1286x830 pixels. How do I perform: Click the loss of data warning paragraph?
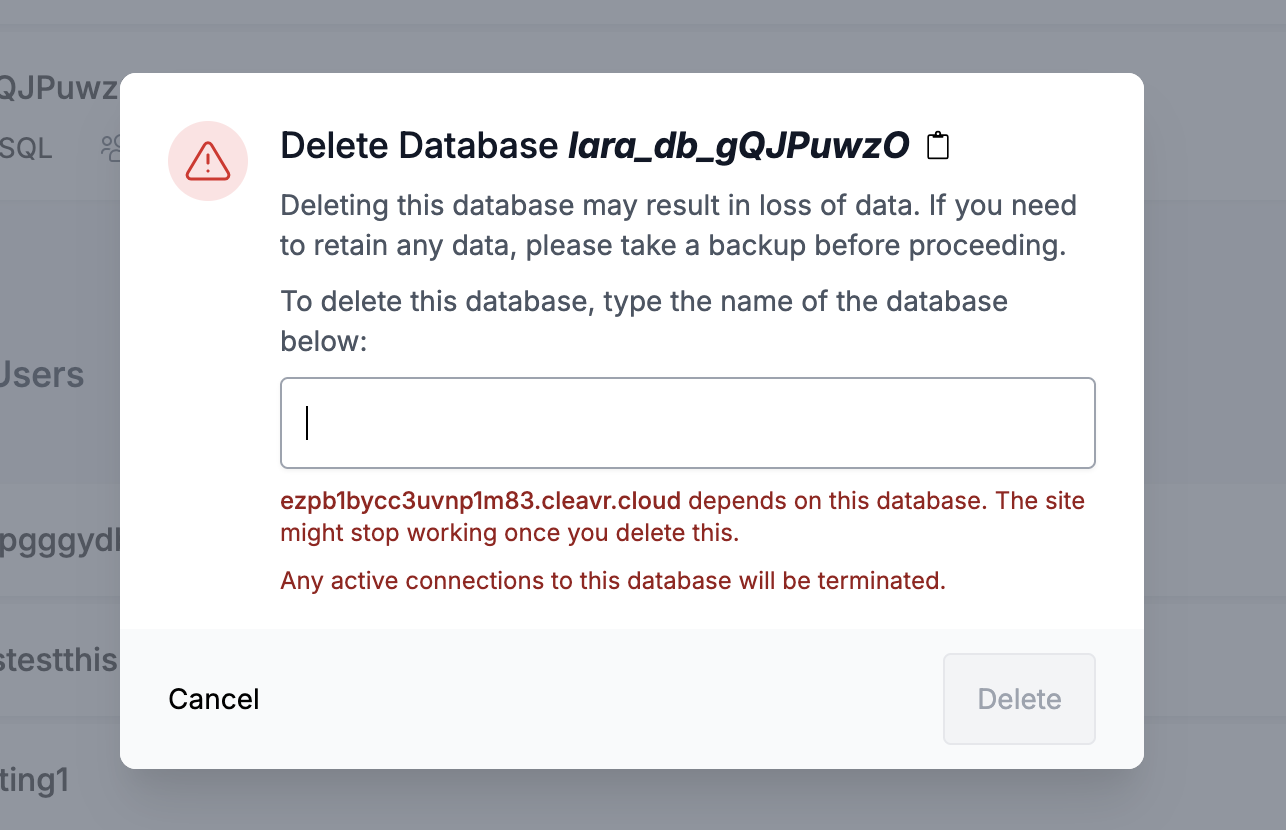coord(678,226)
